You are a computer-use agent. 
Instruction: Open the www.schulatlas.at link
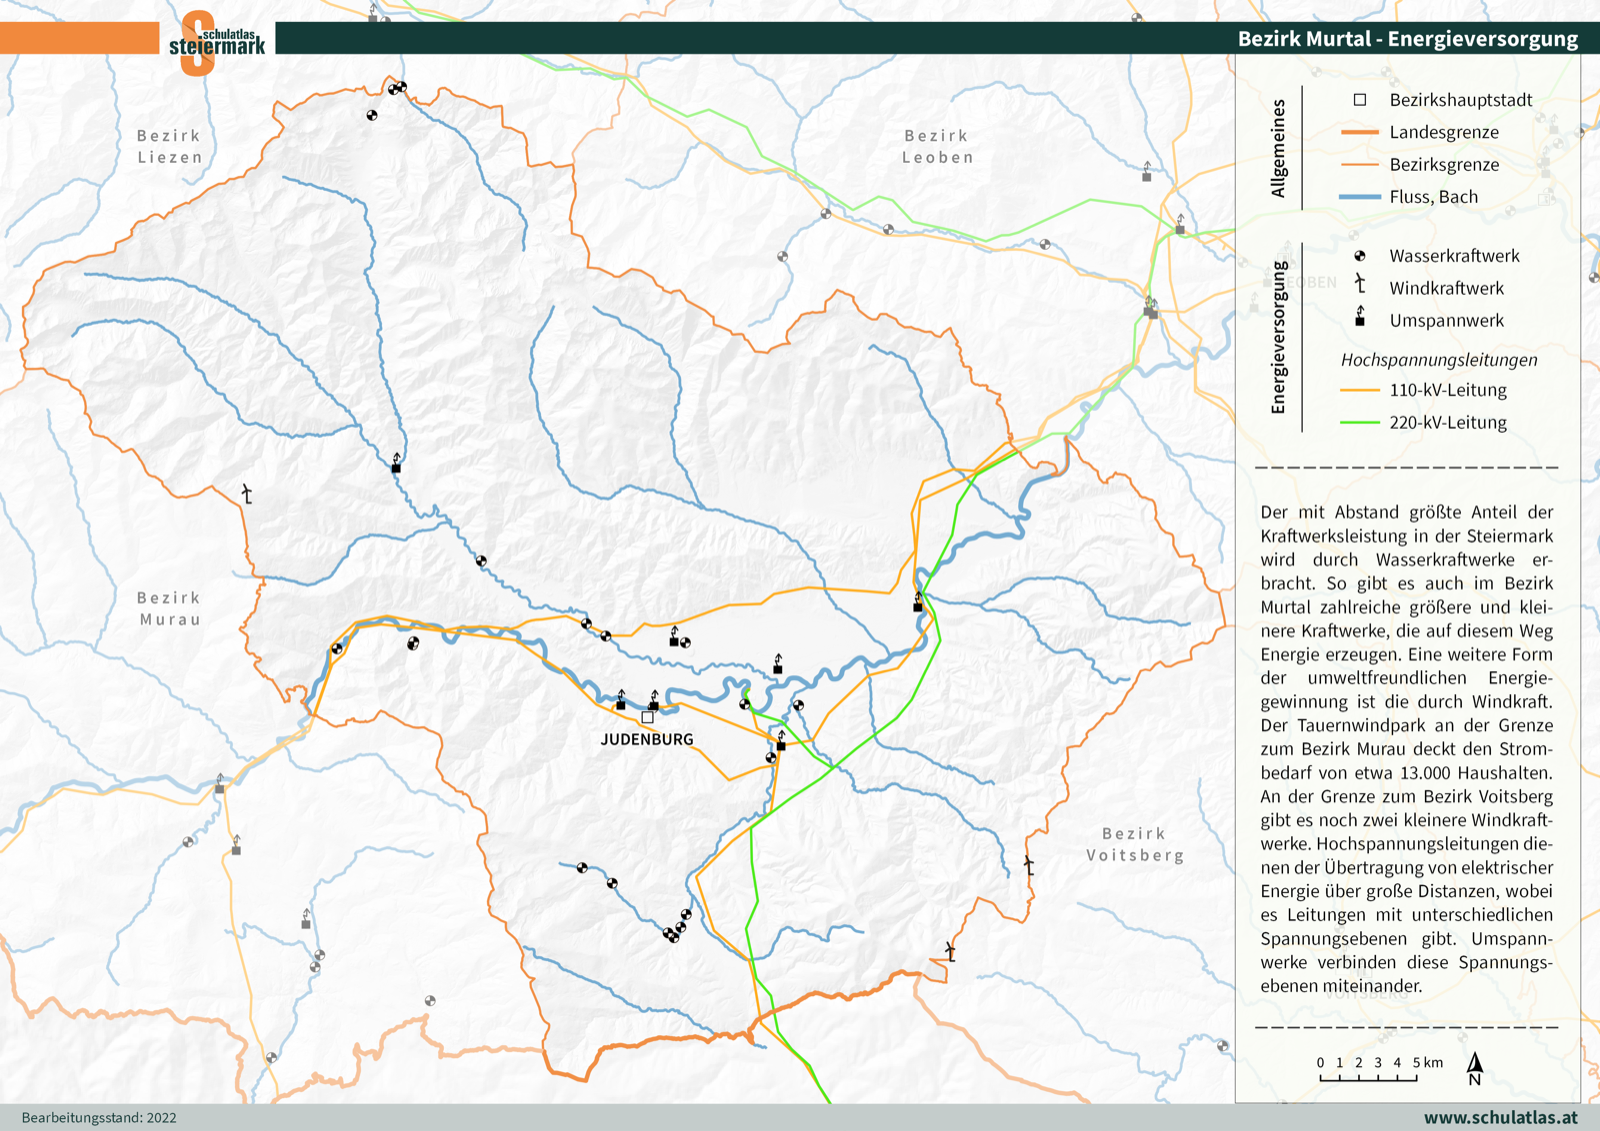1501,1117
